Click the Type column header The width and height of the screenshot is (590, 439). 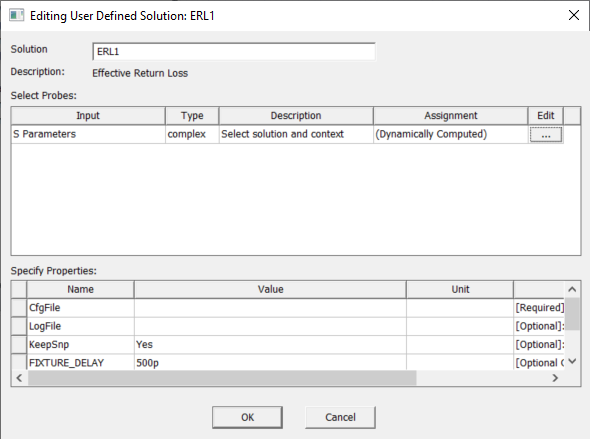tap(192, 115)
